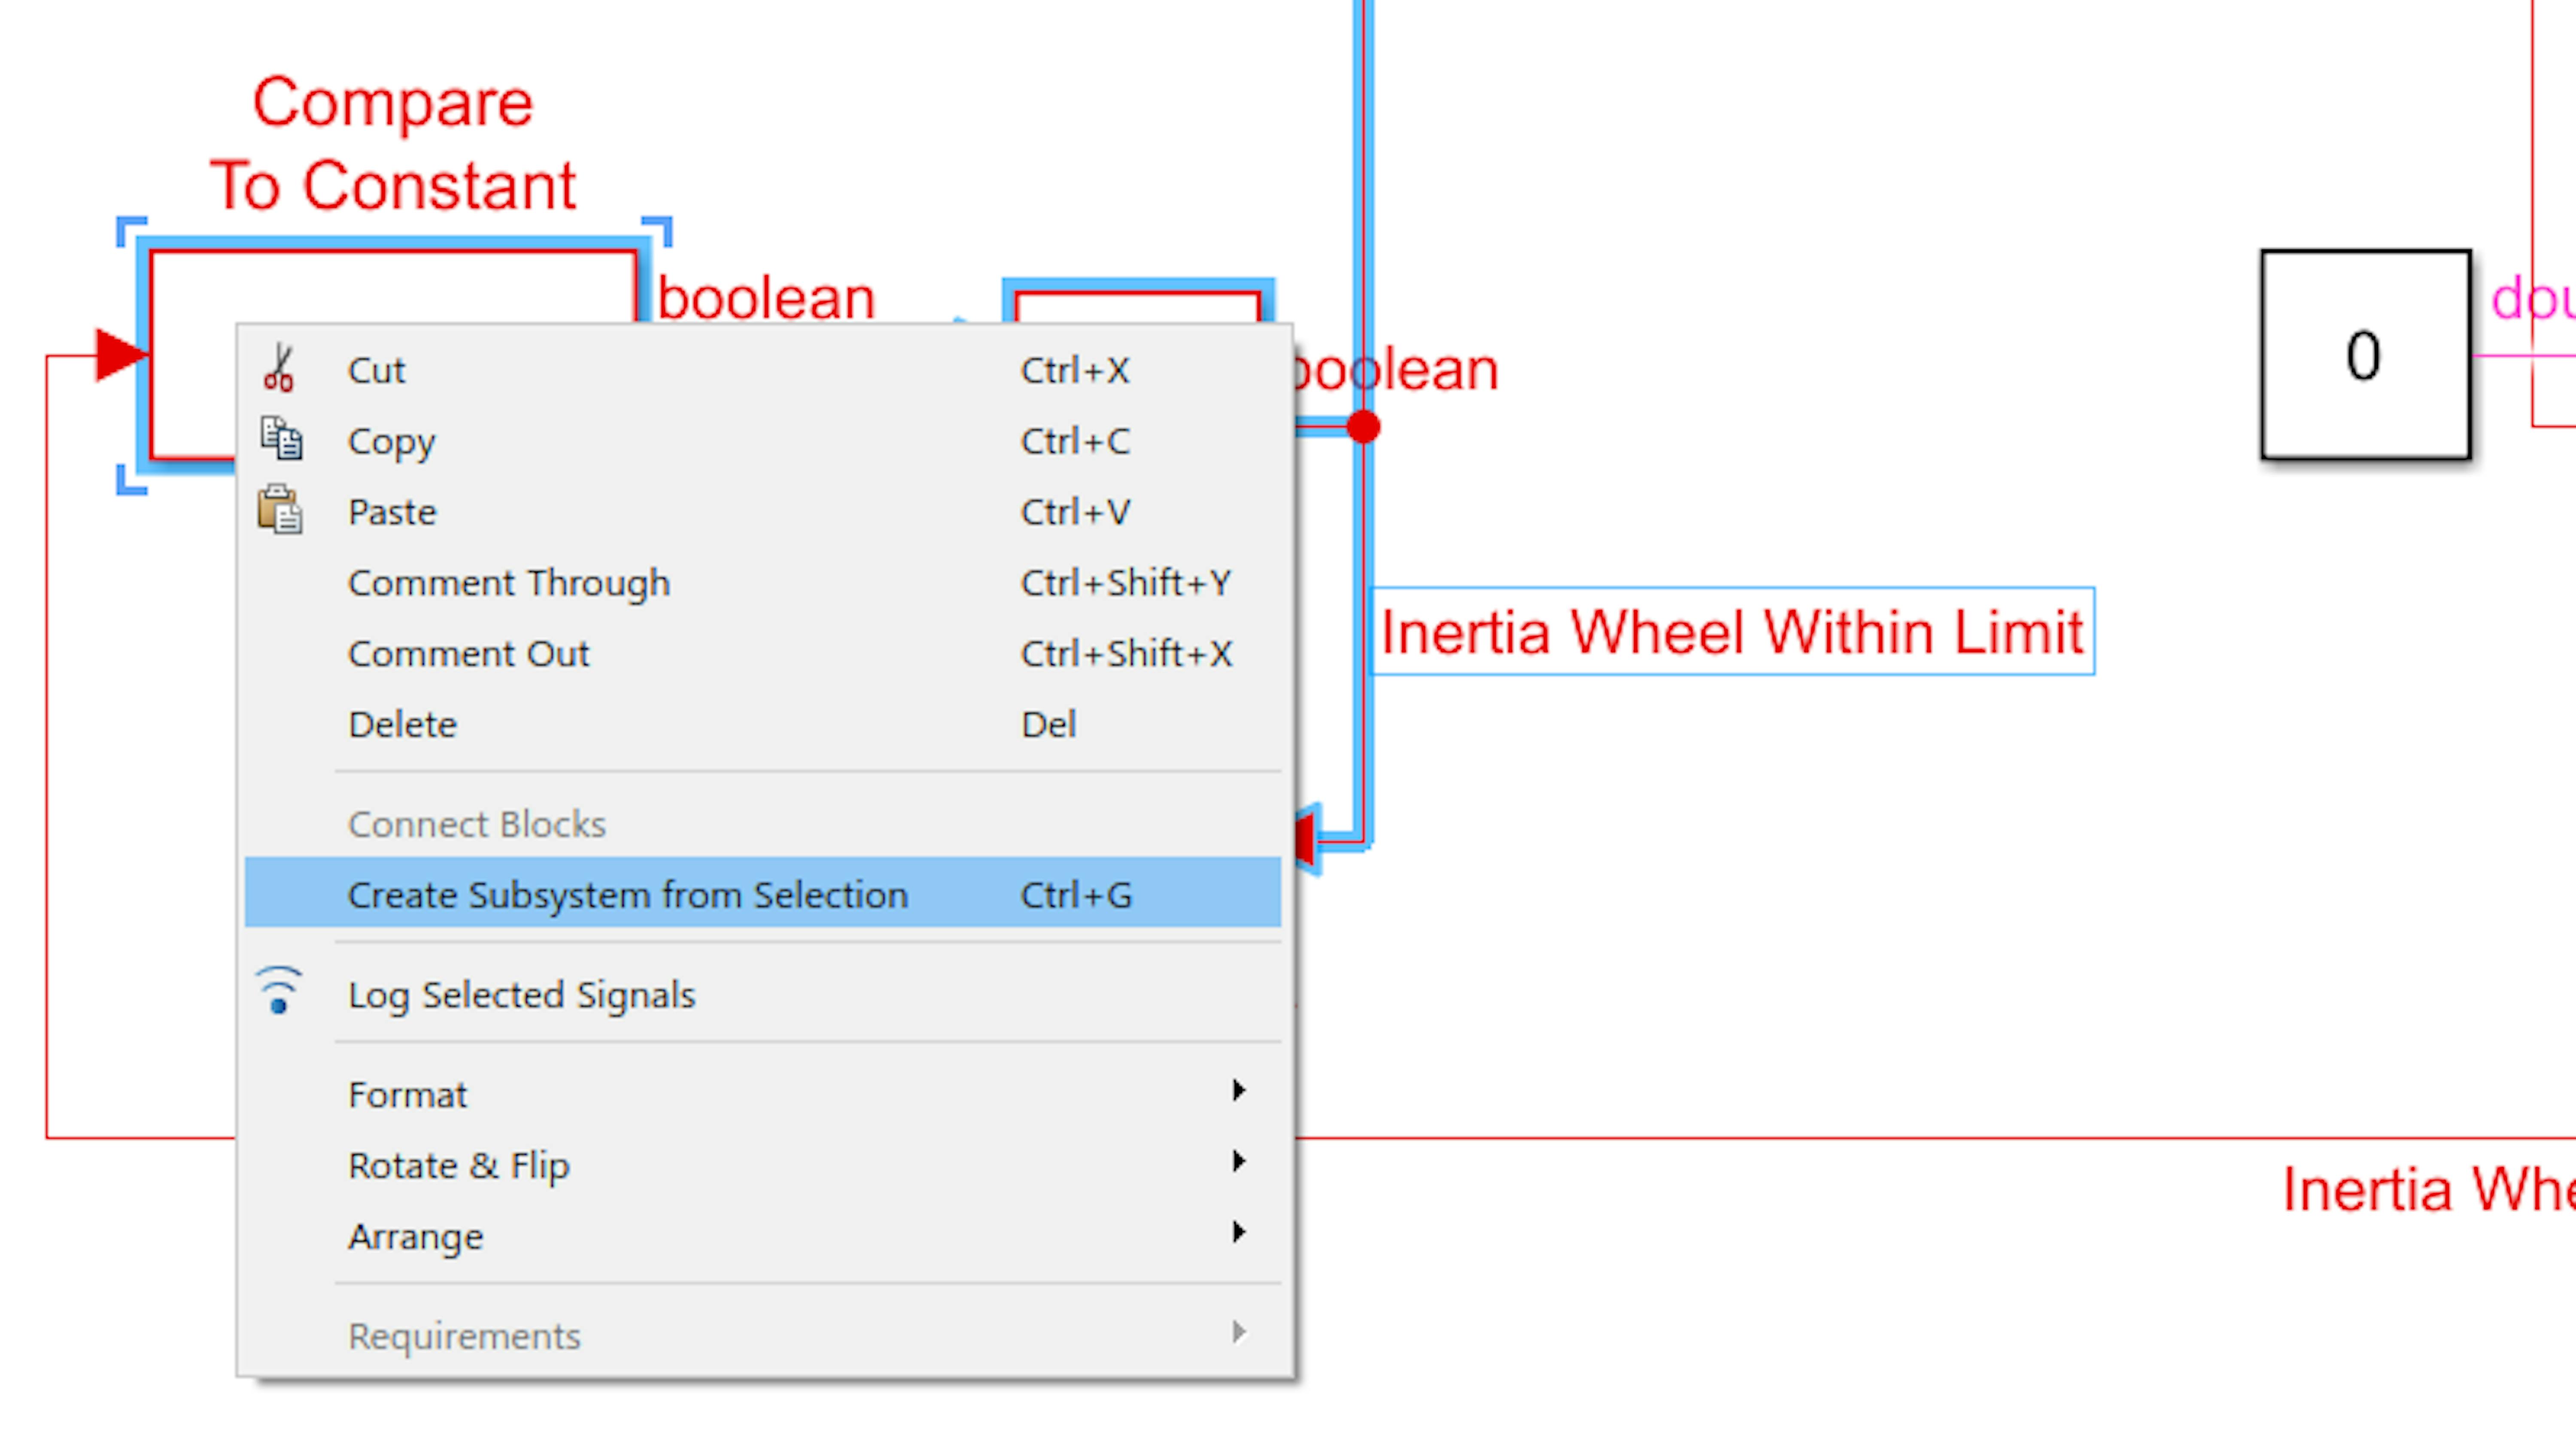Expand Arrange submenu arrow

(x=1239, y=1232)
